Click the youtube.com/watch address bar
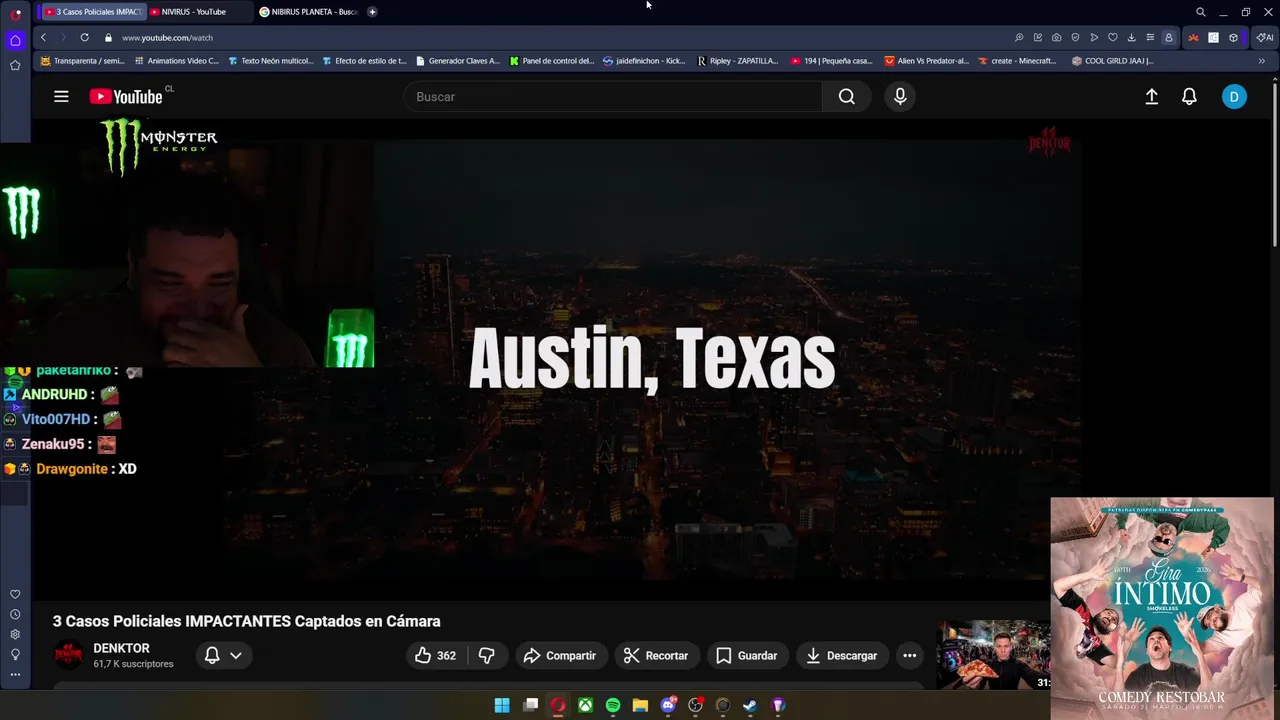Viewport: 1280px width, 720px height. [x=560, y=38]
